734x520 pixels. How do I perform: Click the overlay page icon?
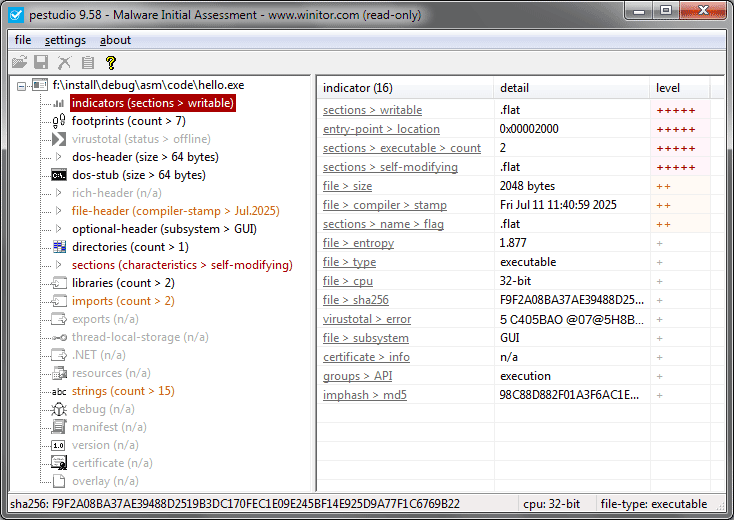59,481
